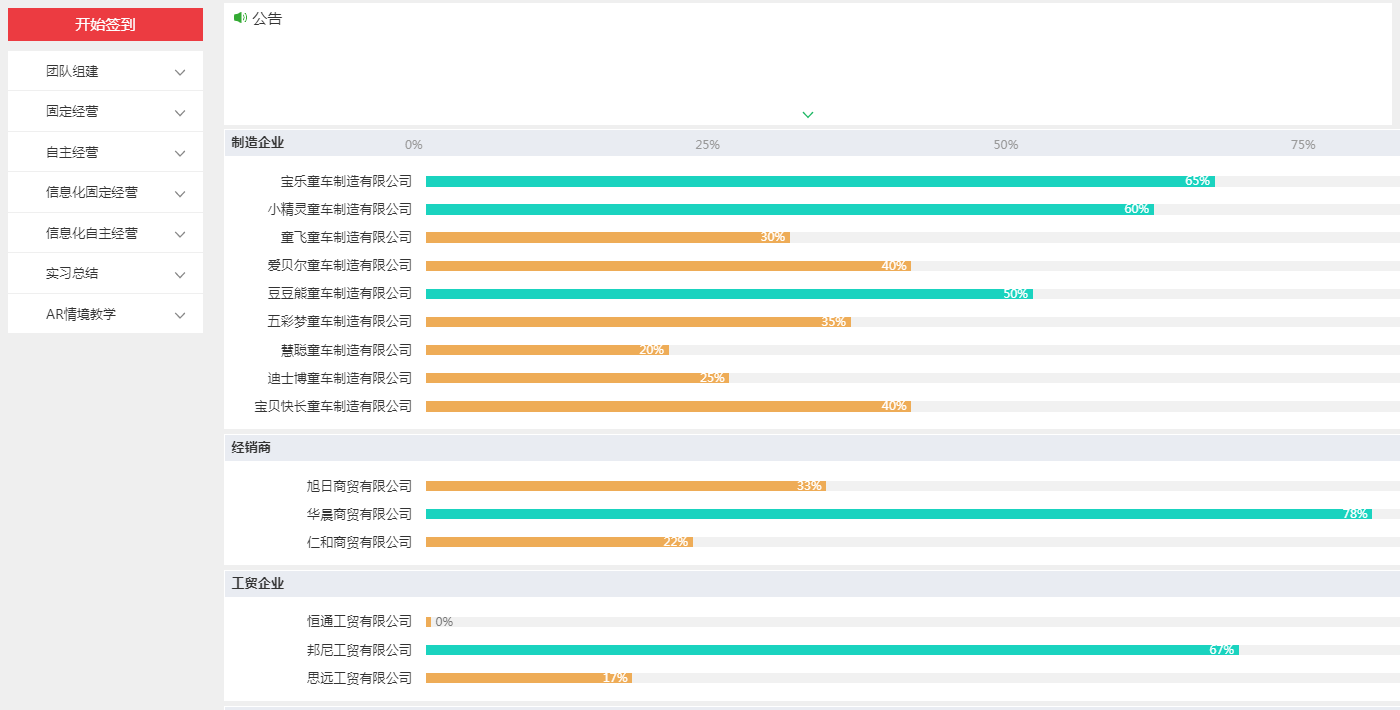
Task: Click the 30% progress bar for 童飞童车
Action: tap(608, 238)
